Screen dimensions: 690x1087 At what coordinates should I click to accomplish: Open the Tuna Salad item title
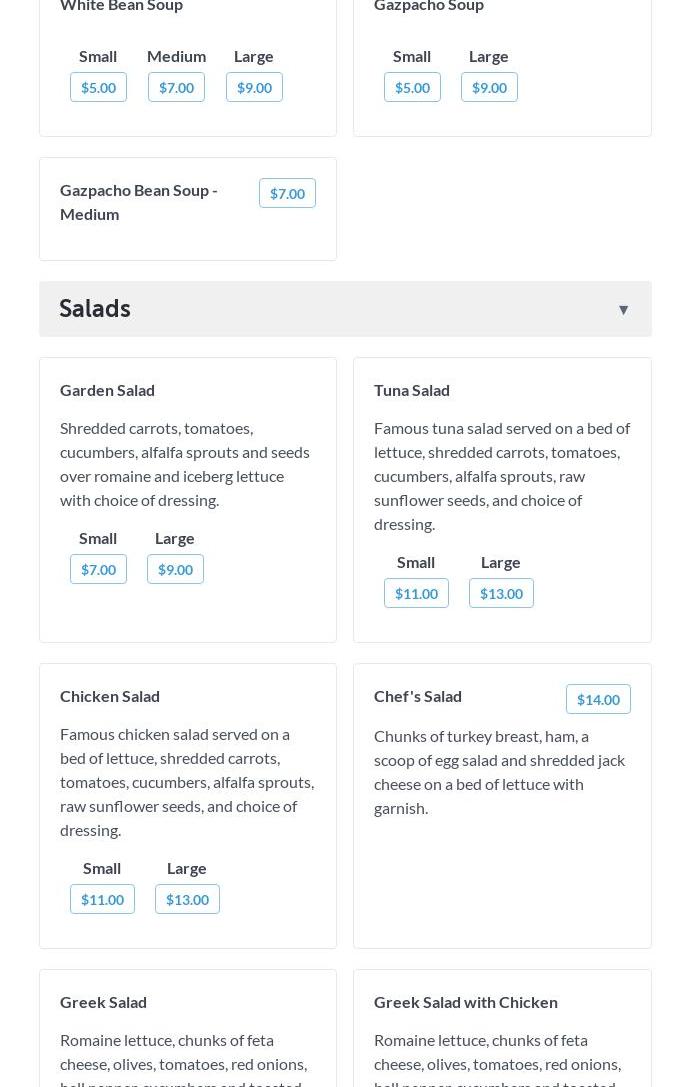point(412,390)
